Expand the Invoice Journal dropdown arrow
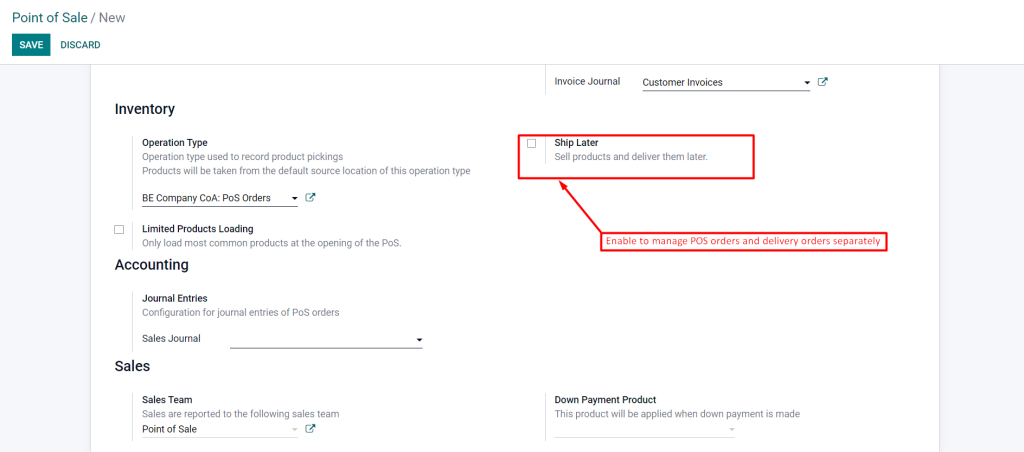Viewport: 1024px width, 452px height. [x=807, y=83]
